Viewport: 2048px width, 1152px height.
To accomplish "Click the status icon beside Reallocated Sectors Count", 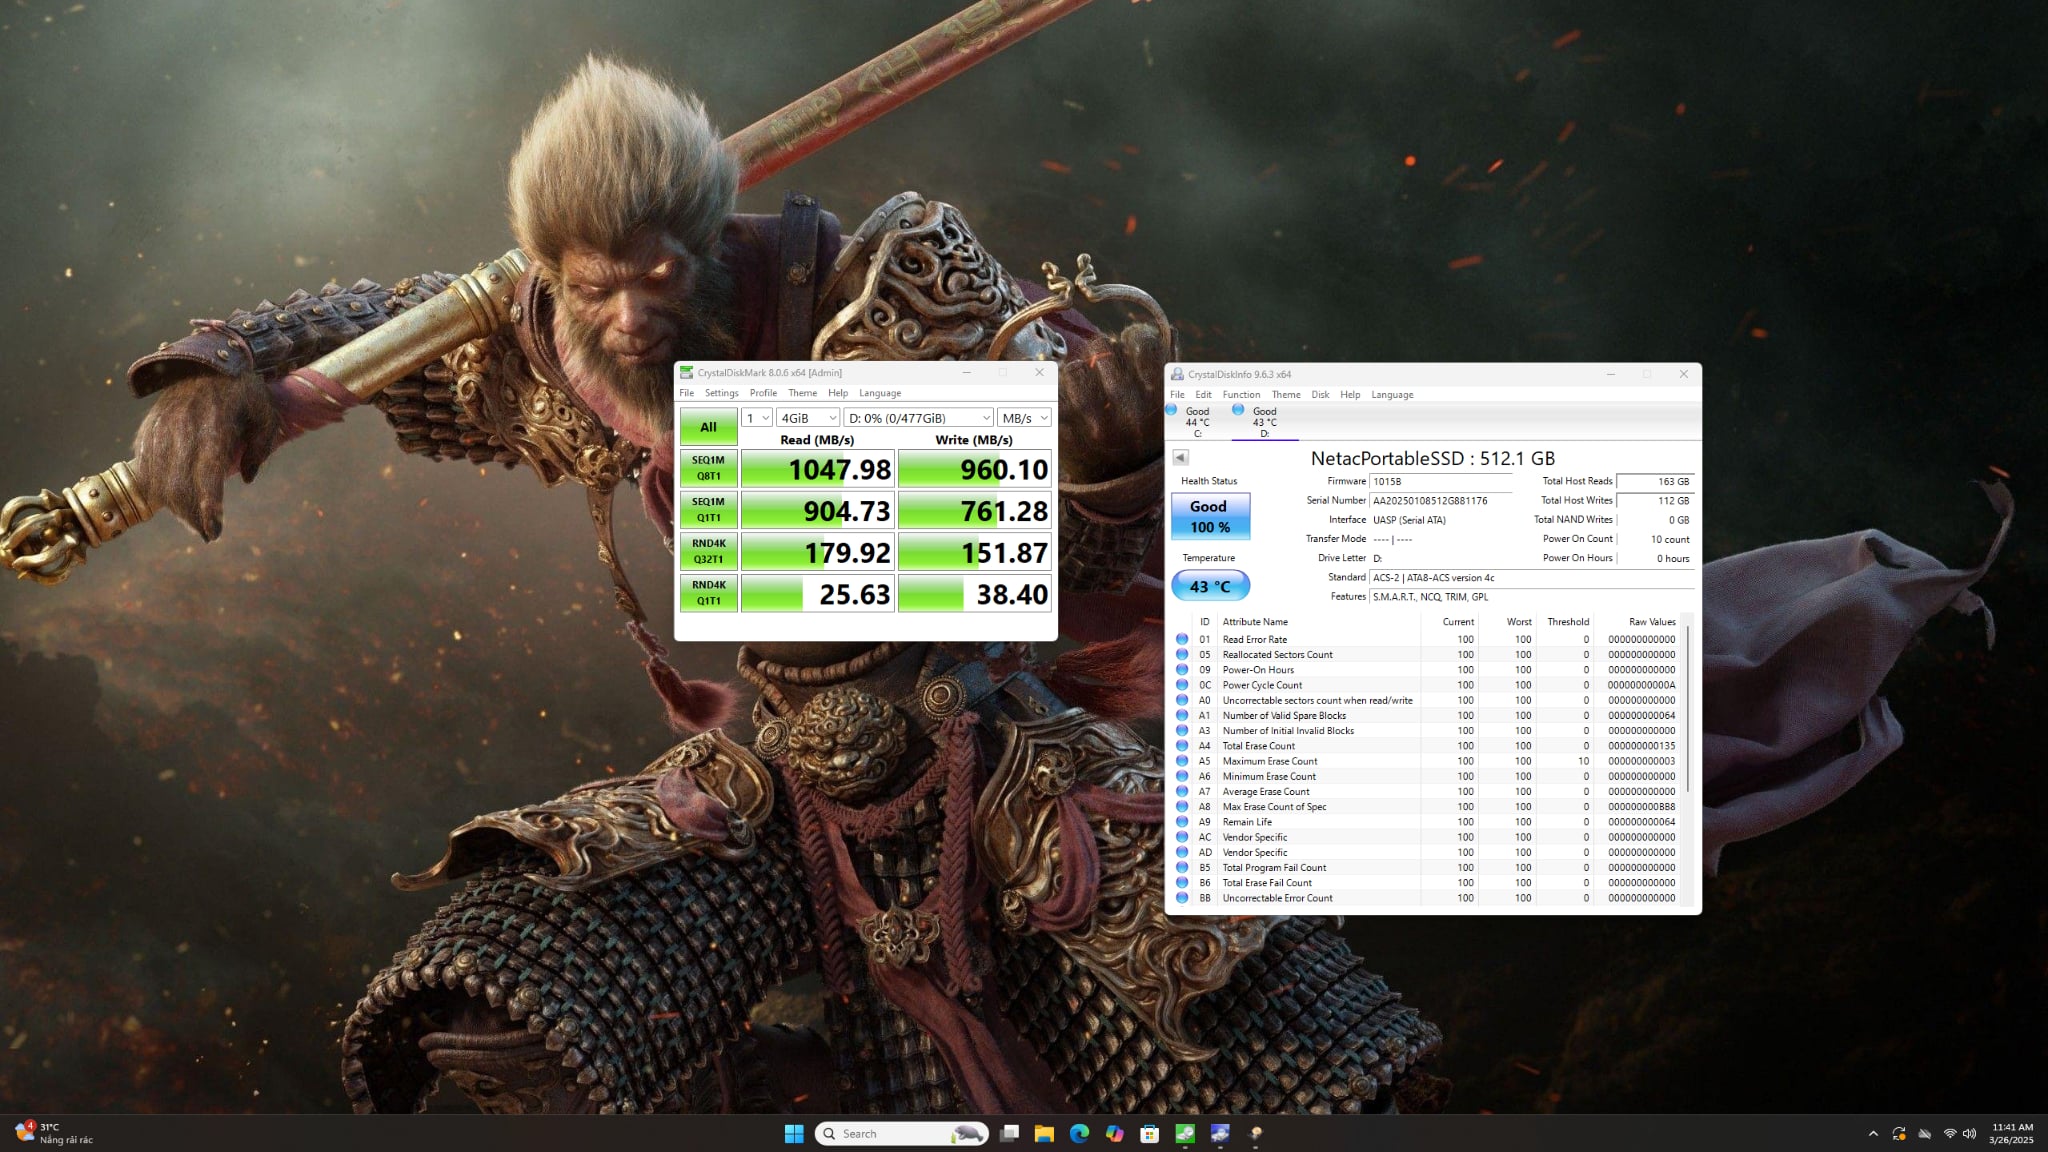I will tap(1181, 654).
